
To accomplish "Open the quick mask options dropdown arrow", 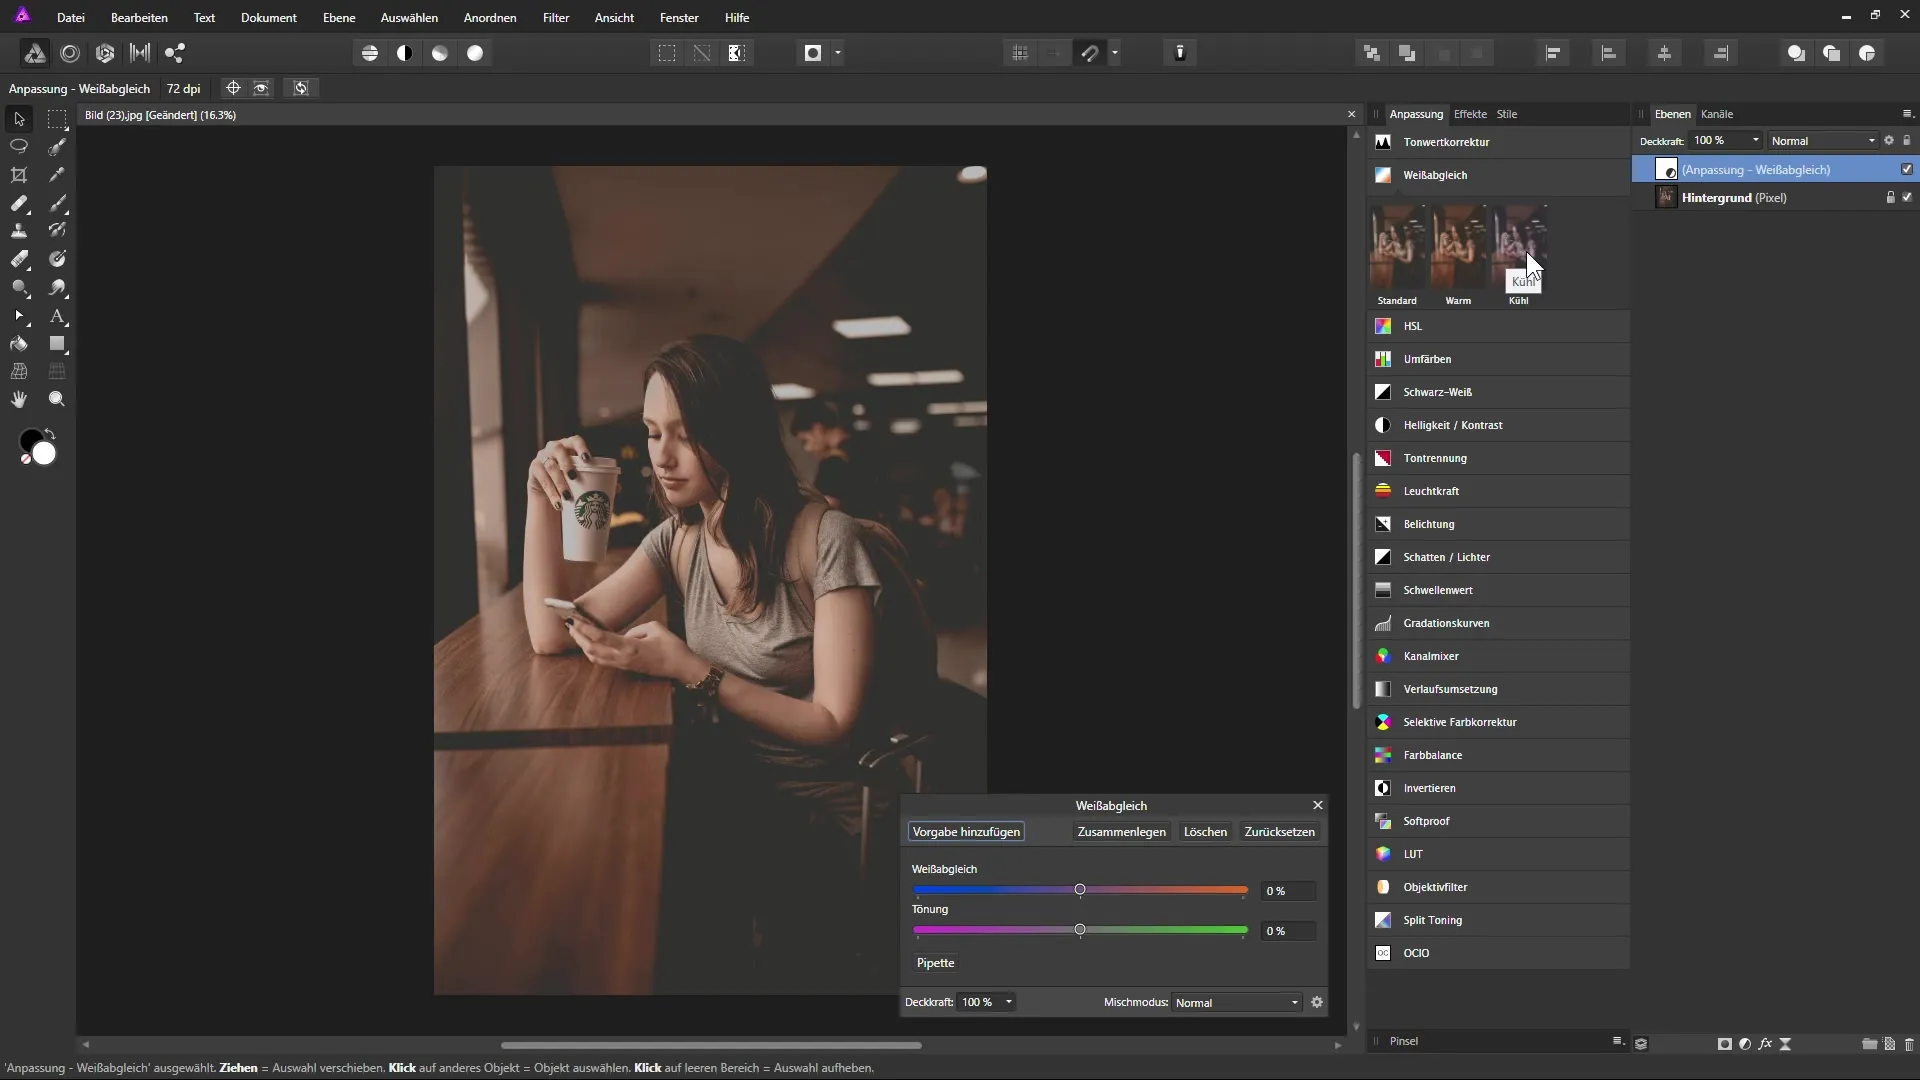I will point(838,53).
